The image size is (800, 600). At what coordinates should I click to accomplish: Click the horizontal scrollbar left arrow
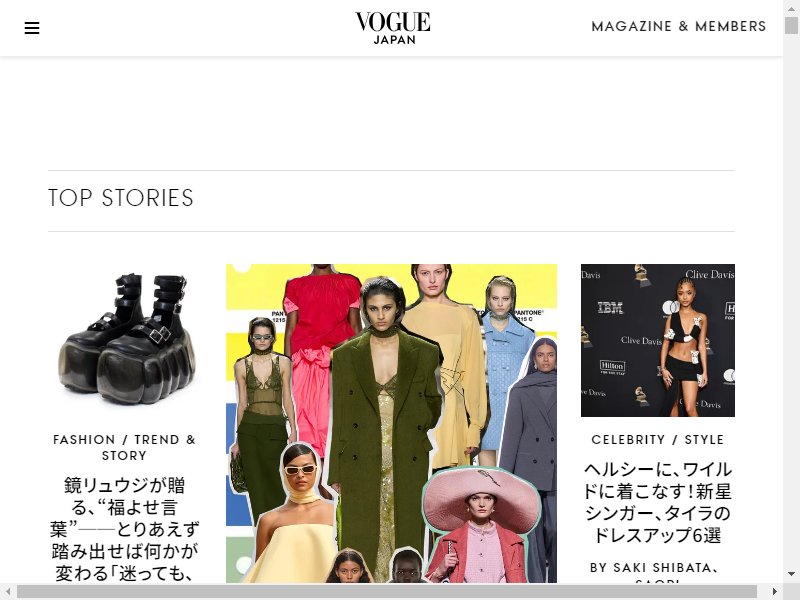click(8, 592)
